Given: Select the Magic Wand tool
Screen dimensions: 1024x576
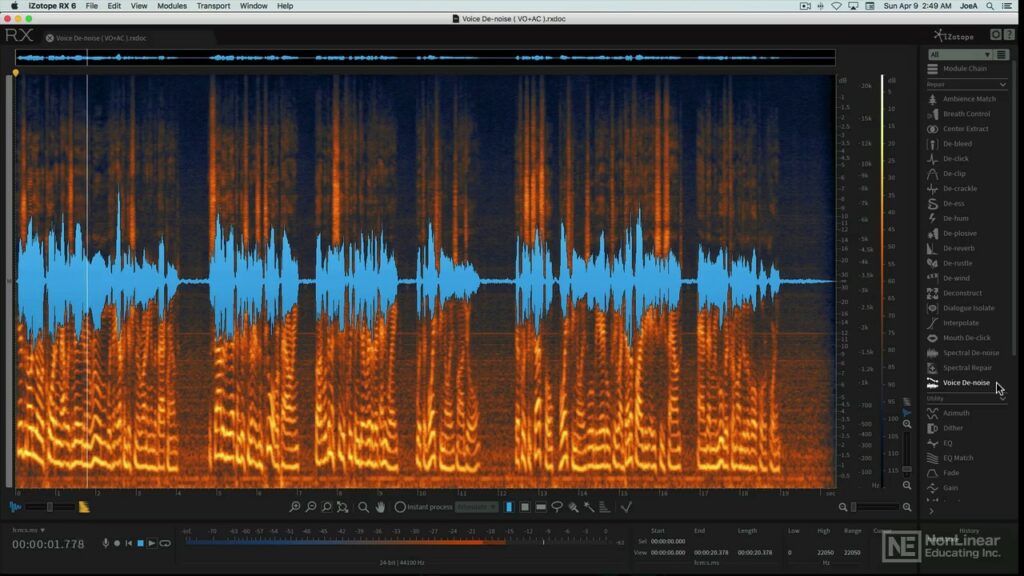Looking at the screenshot, I should (589, 507).
